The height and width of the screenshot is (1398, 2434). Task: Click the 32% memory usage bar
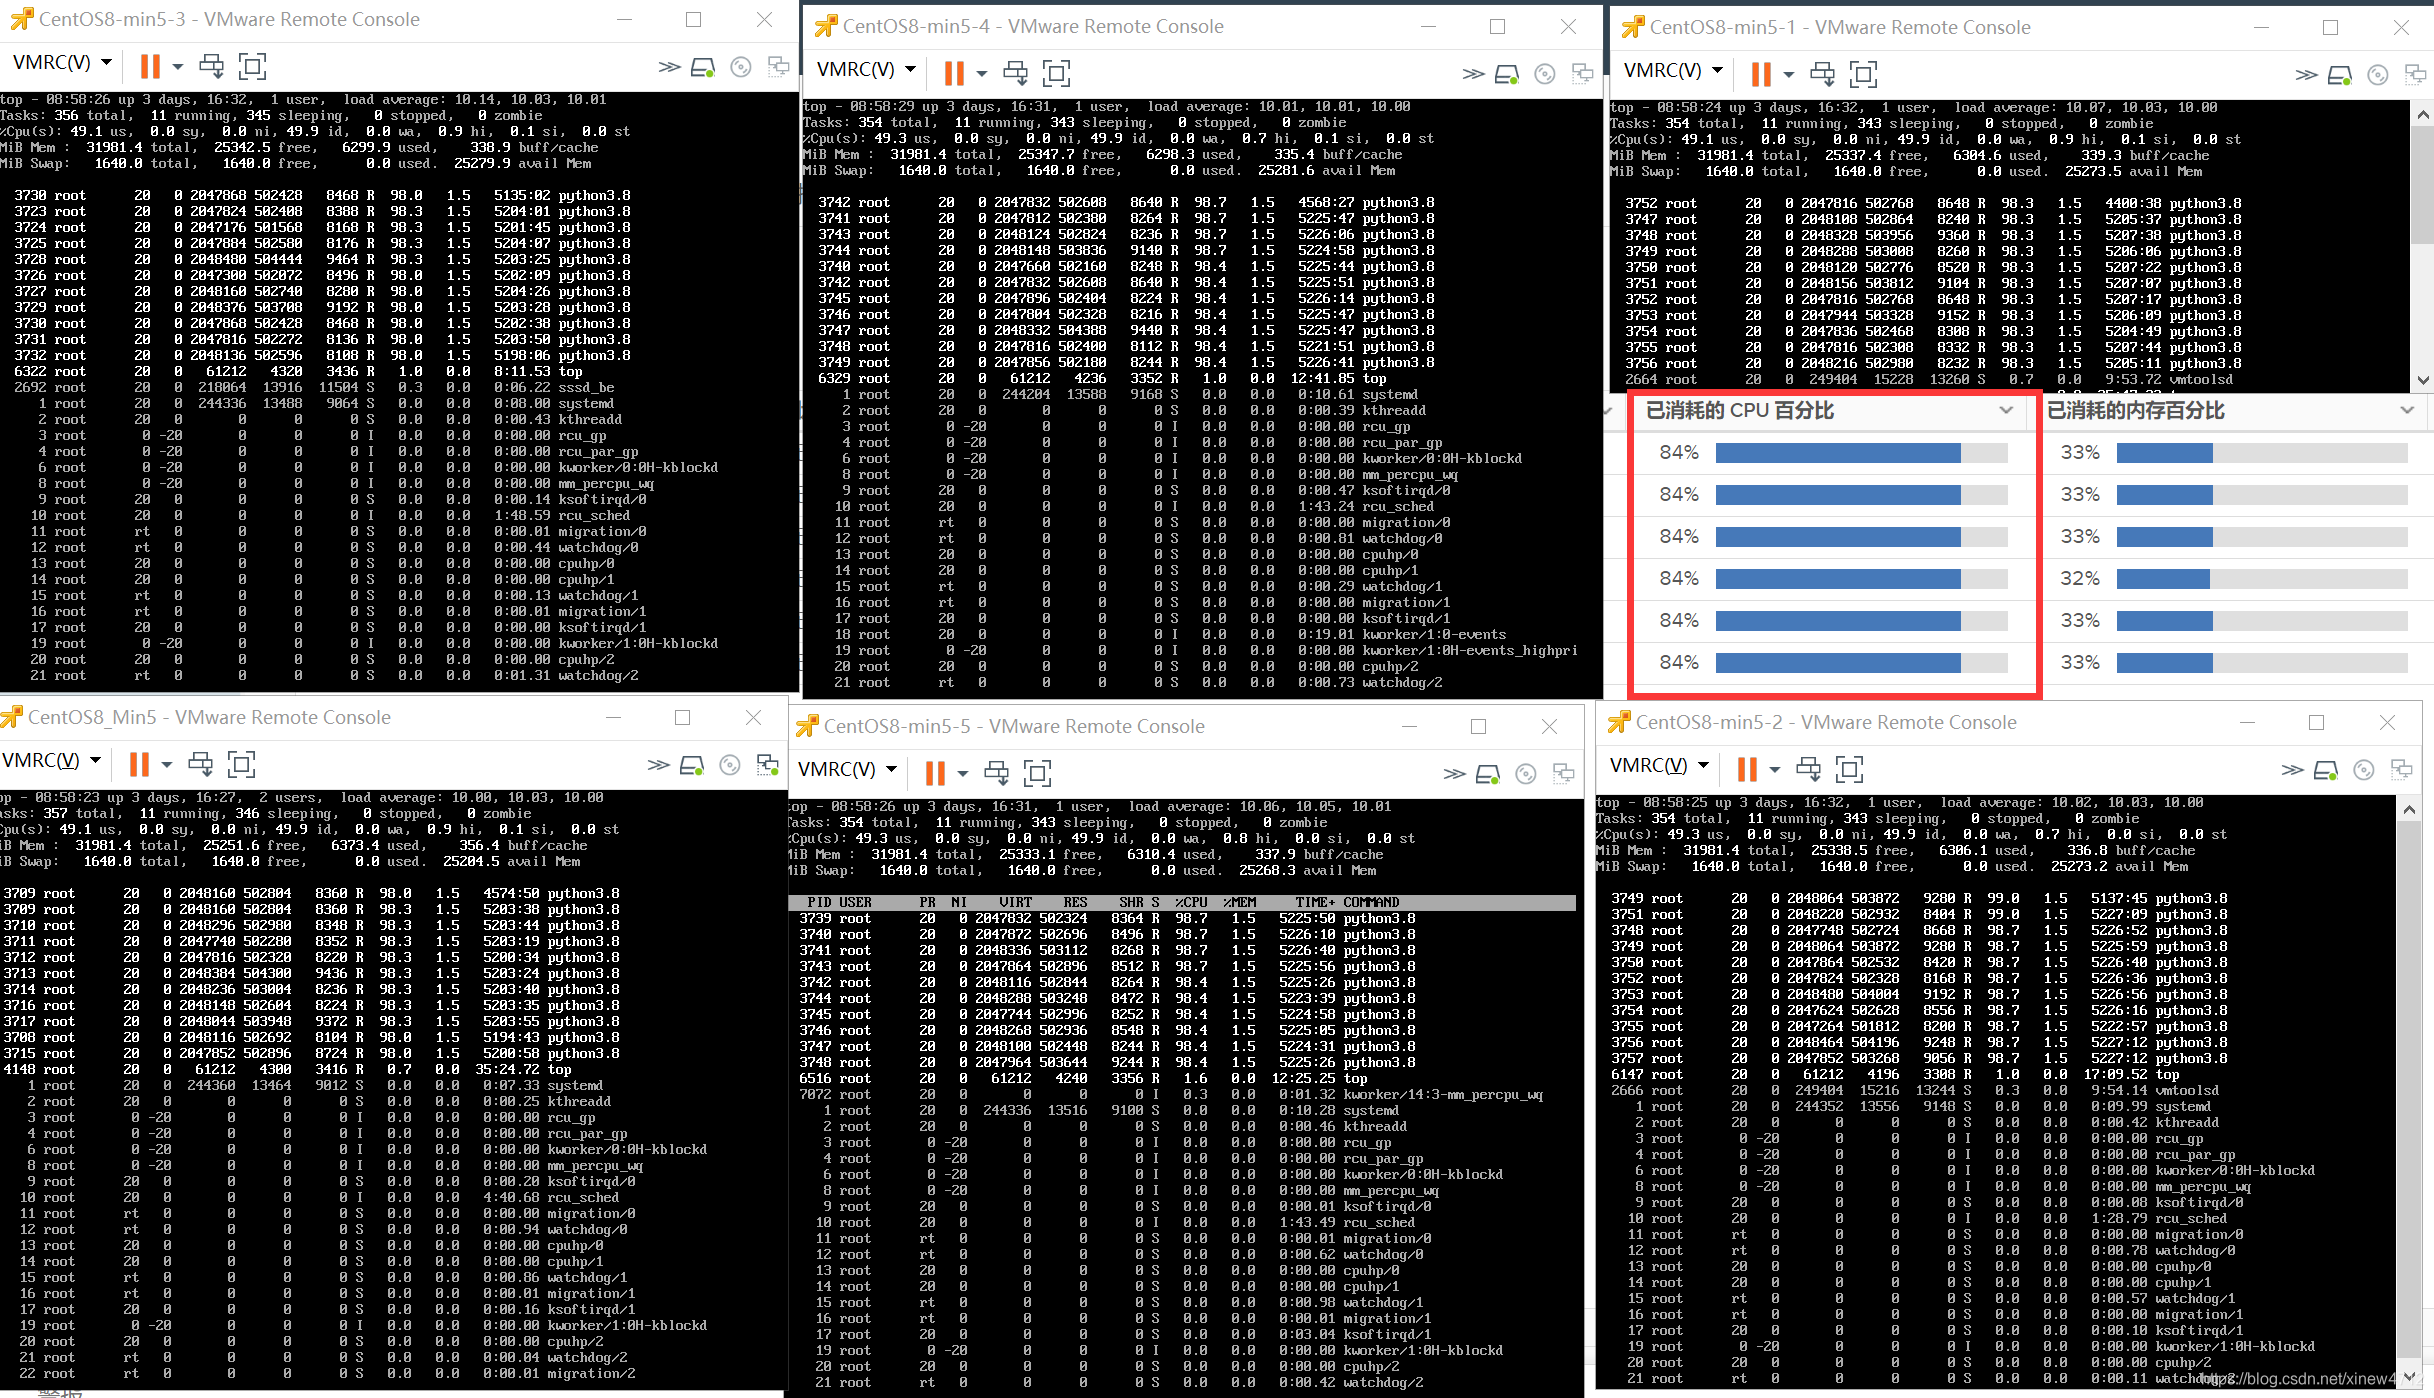tap(2262, 579)
